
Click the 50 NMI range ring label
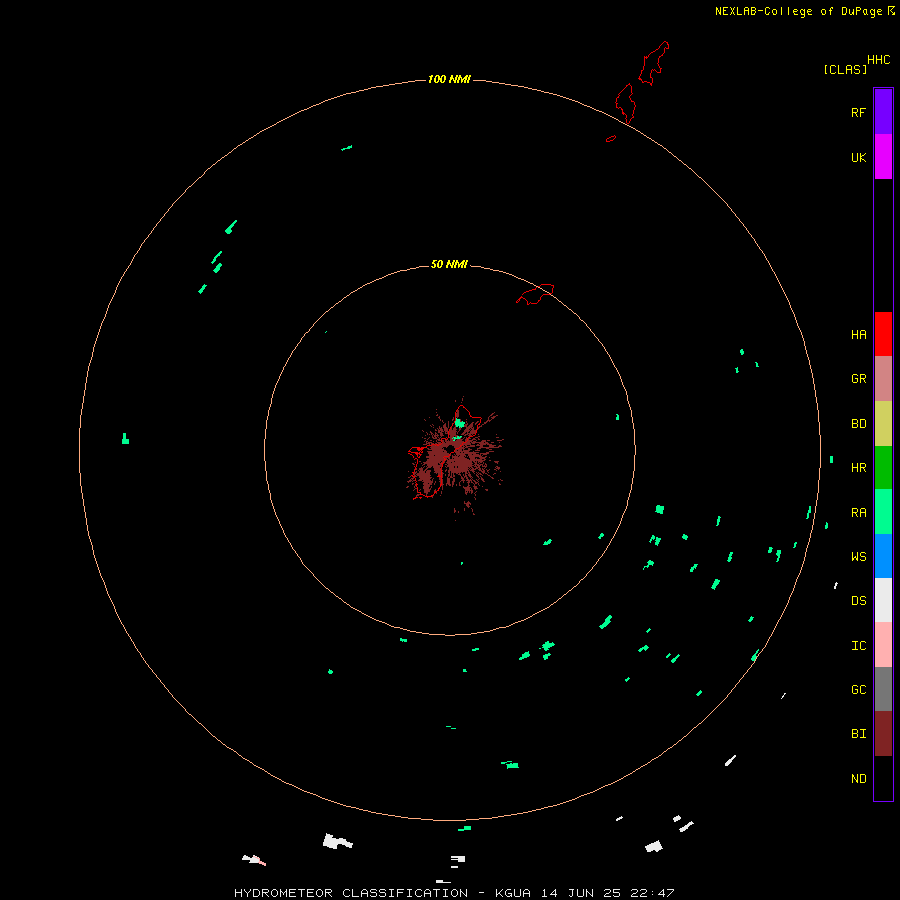click(x=449, y=264)
